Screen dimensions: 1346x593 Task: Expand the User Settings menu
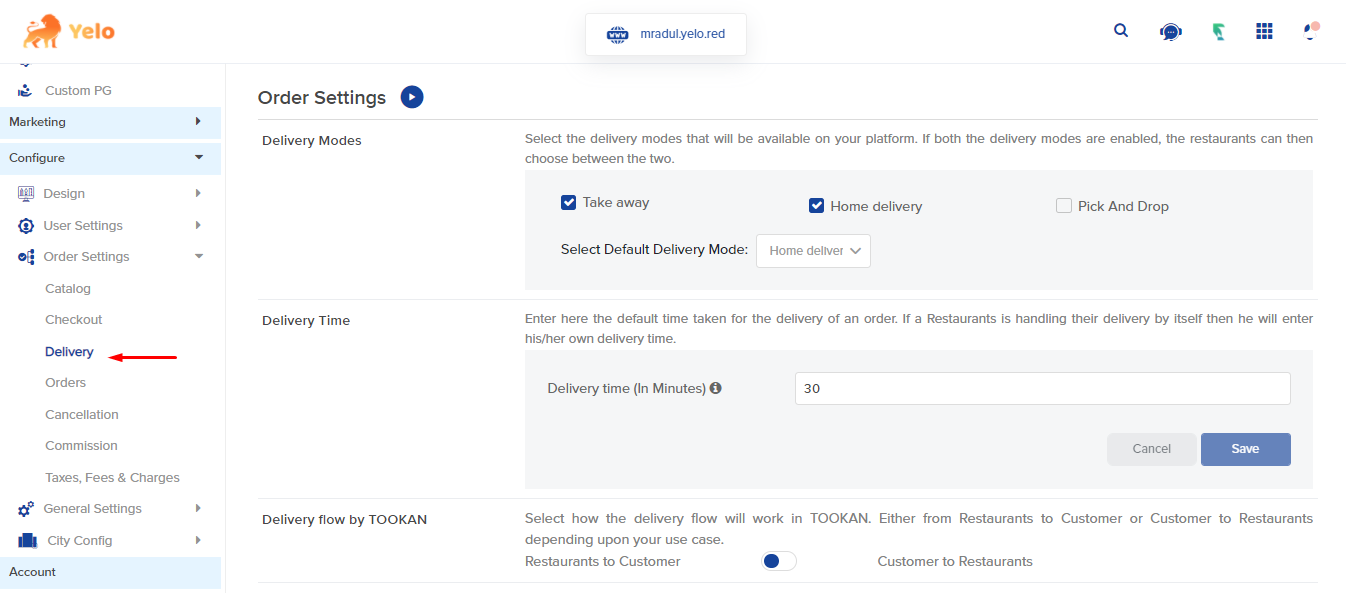click(x=84, y=225)
